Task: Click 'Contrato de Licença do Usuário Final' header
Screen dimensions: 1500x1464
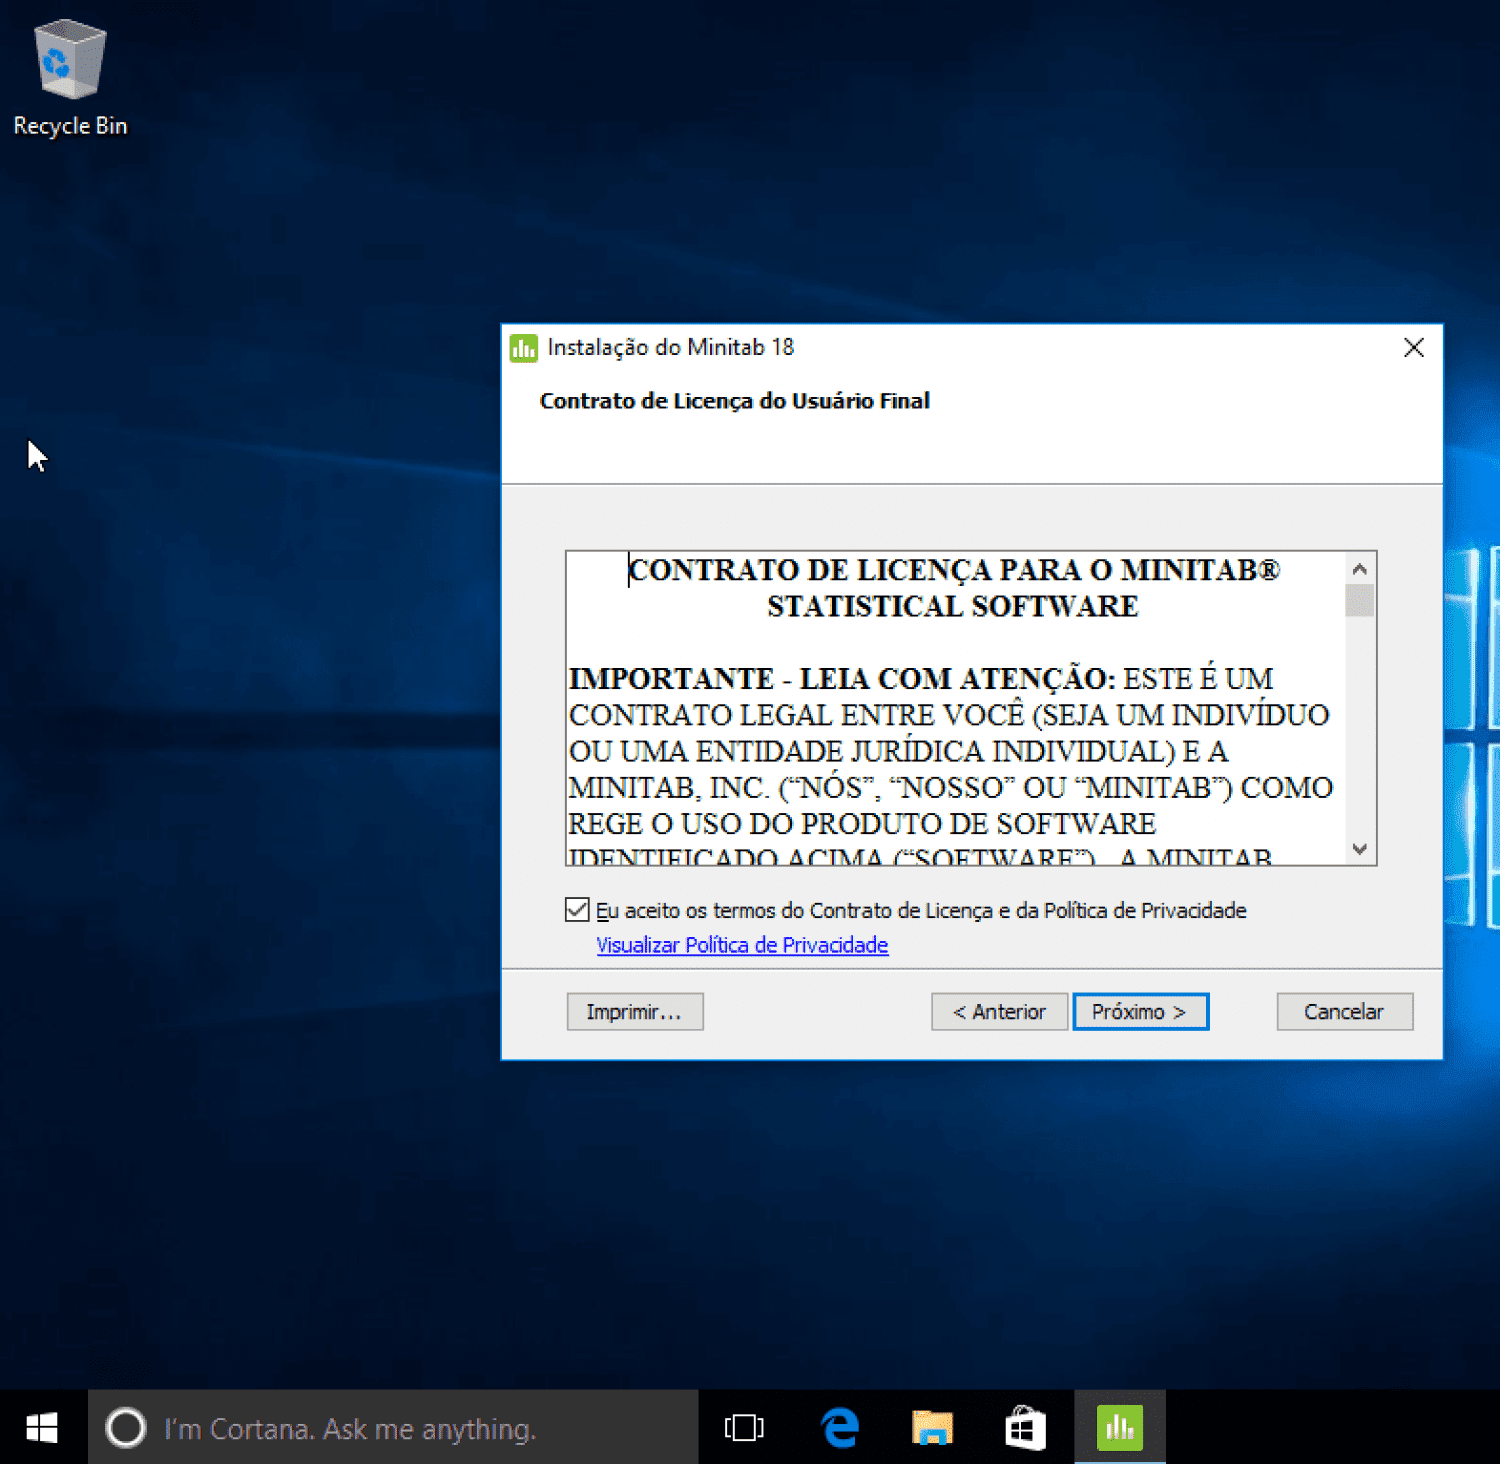Action: coord(735,401)
